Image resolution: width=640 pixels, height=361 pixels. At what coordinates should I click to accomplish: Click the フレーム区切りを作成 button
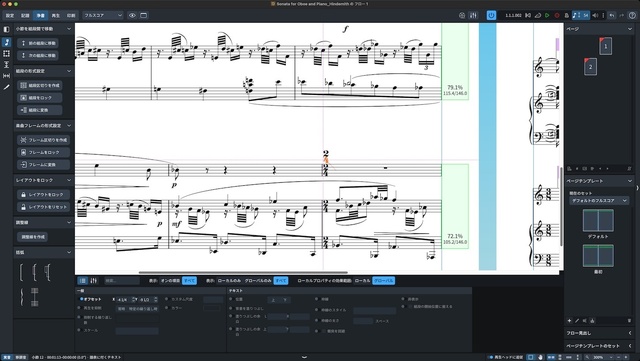tap(43, 140)
